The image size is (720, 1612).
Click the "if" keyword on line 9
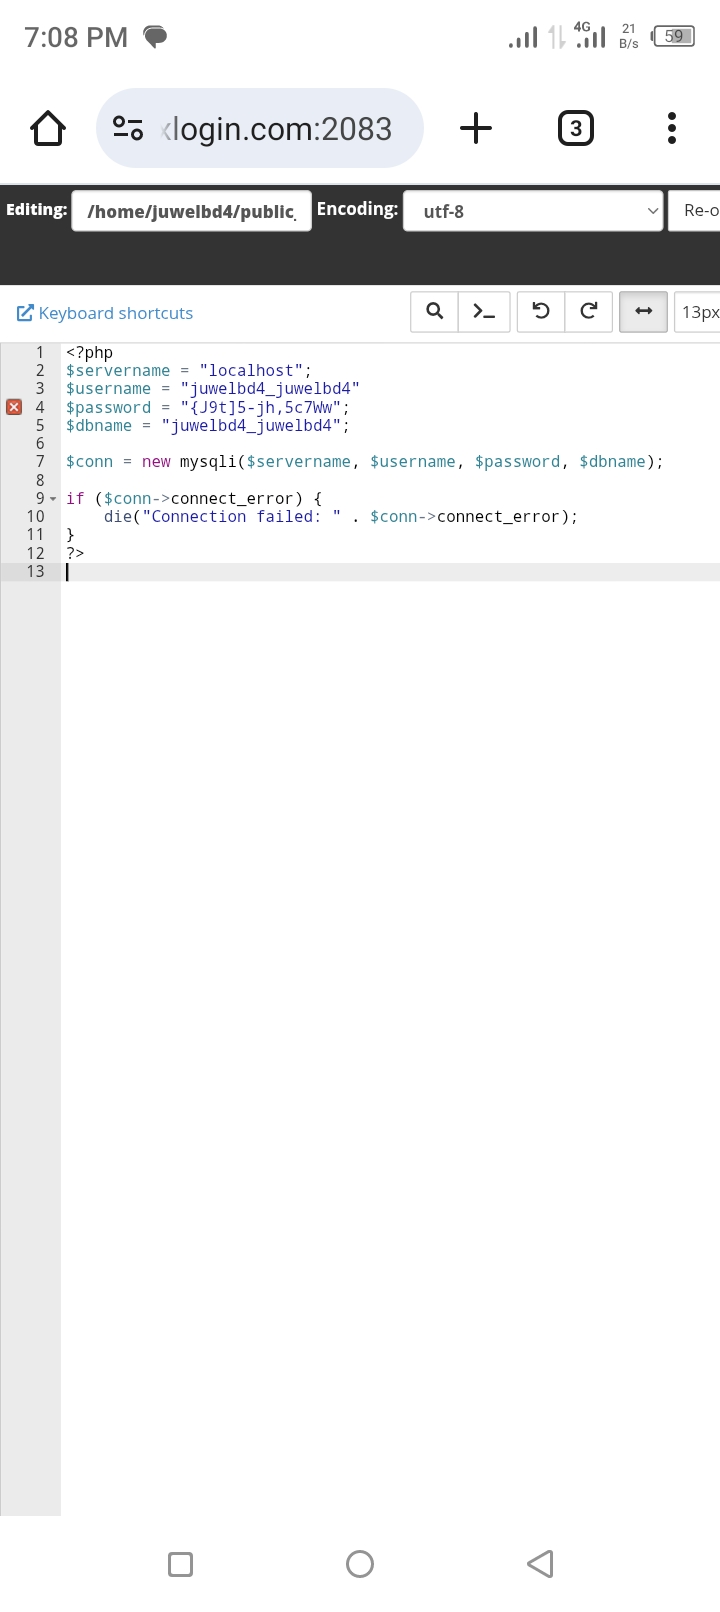pos(75,498)
